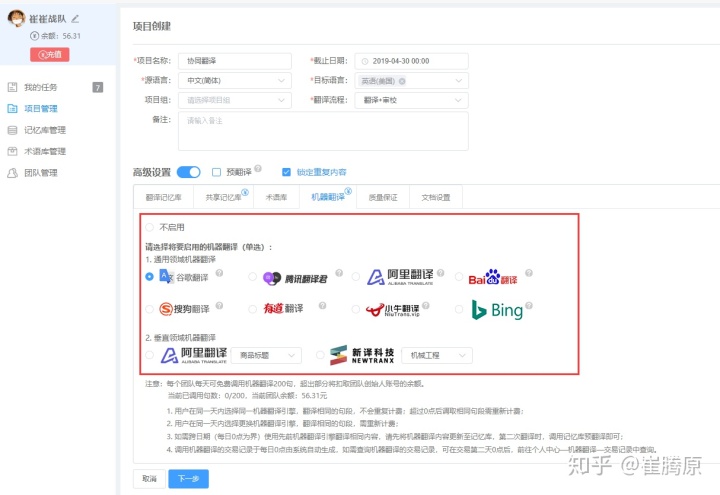Check the 预翻译 checkbox
Viewport: 720px width, 495px height.
pyautogui.click(x=216, y=172)
